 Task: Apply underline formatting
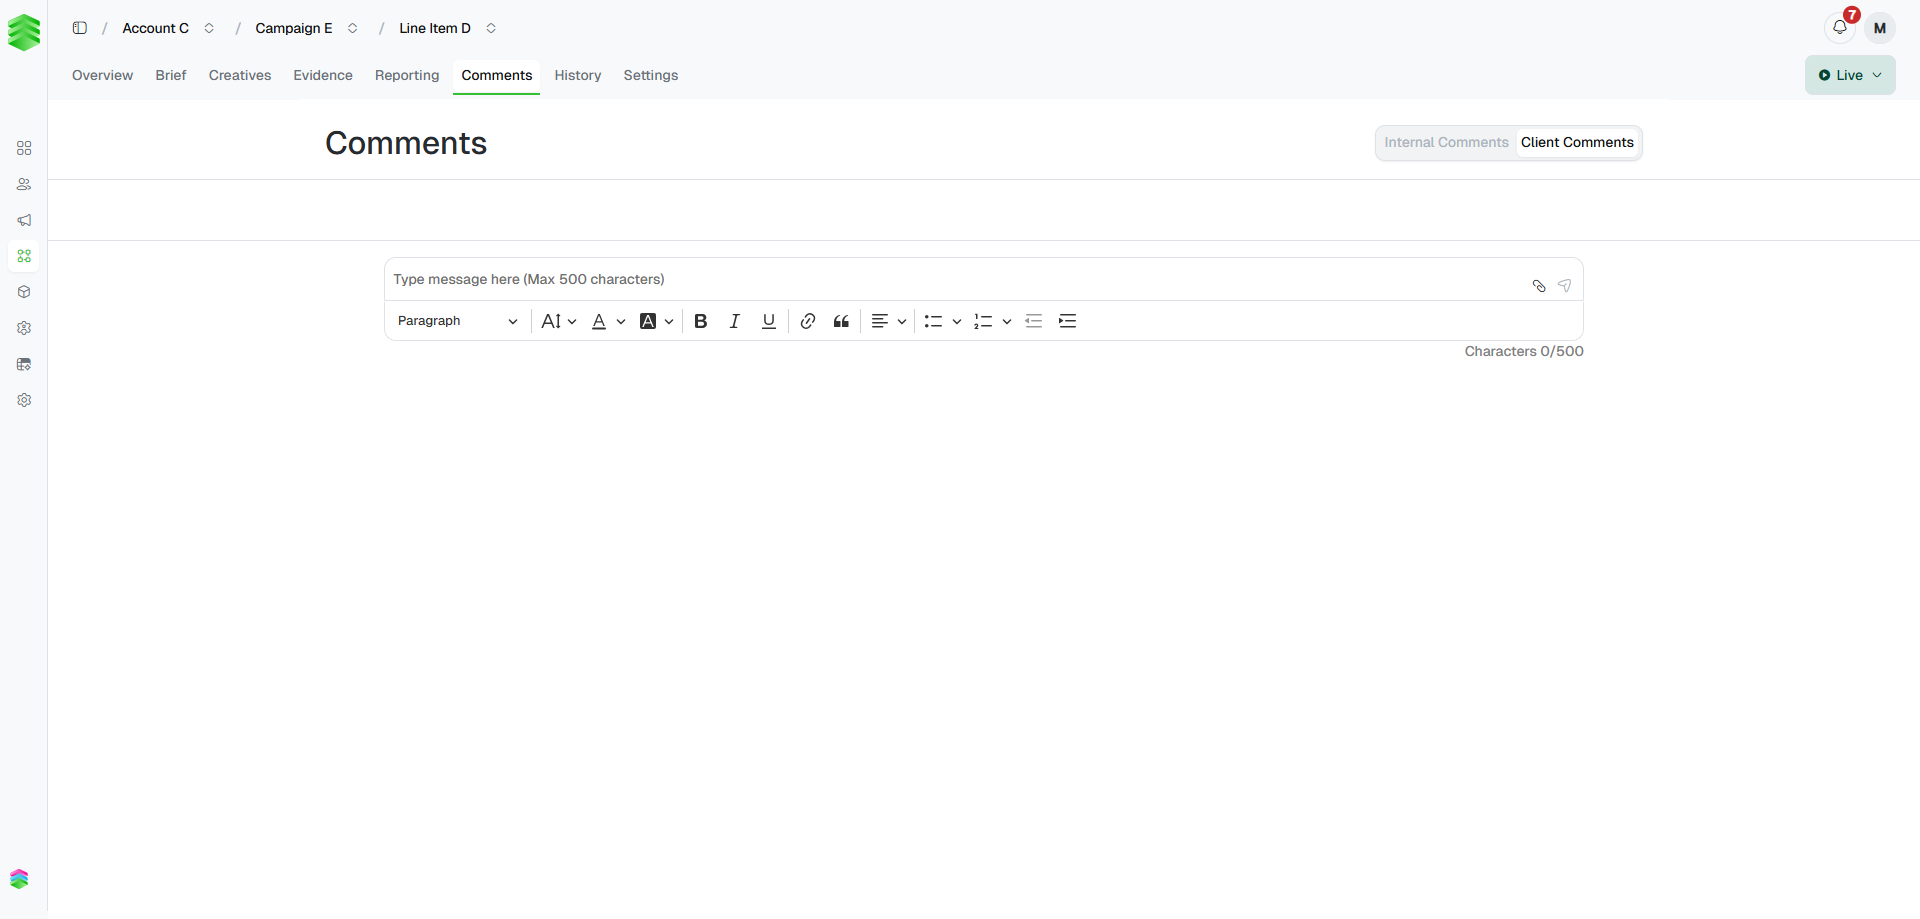coord(768,321)
